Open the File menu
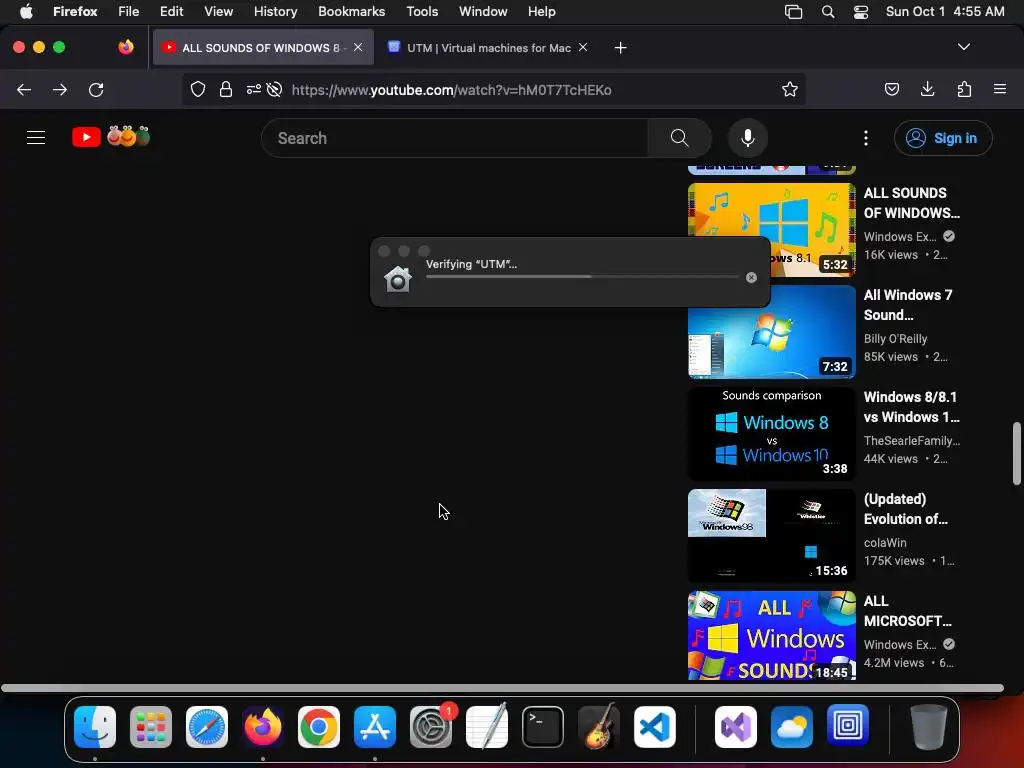Image resolution: width=1024 pixels, height=768 pixels. click(x=128, y=11)
